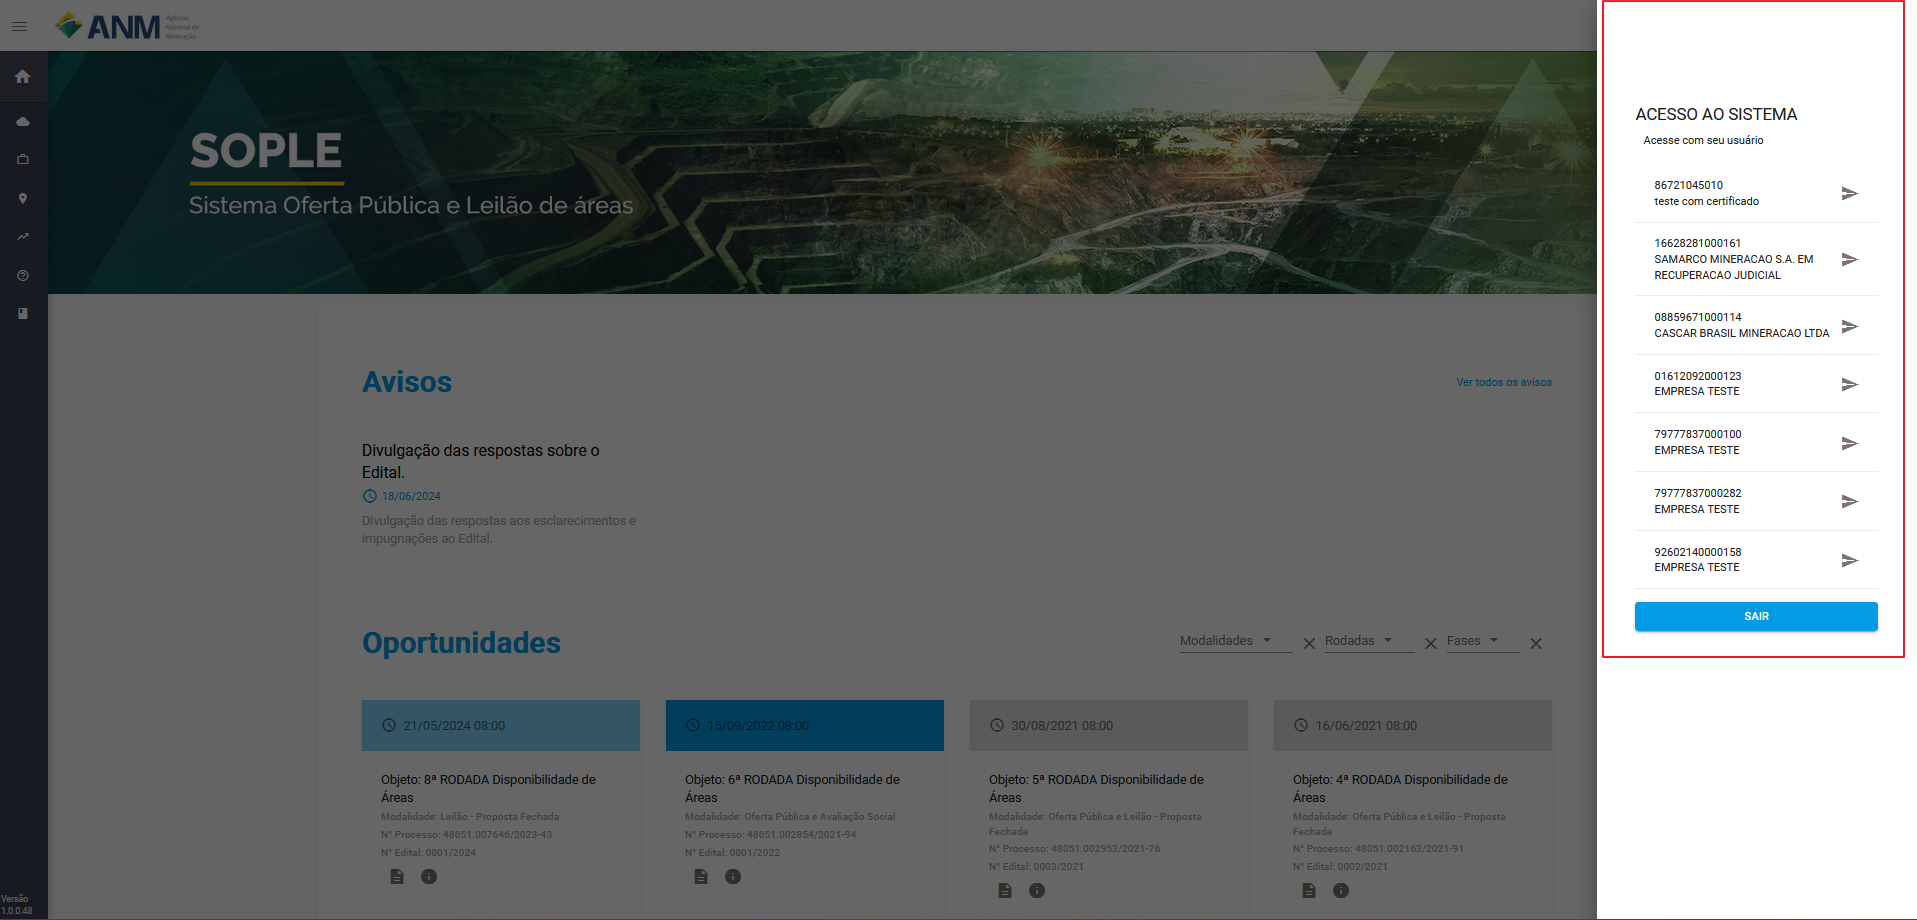This screenshot has width=1917, height=920.
Task: Expand the Fases dropdown filter
Action: [1482, 641]
